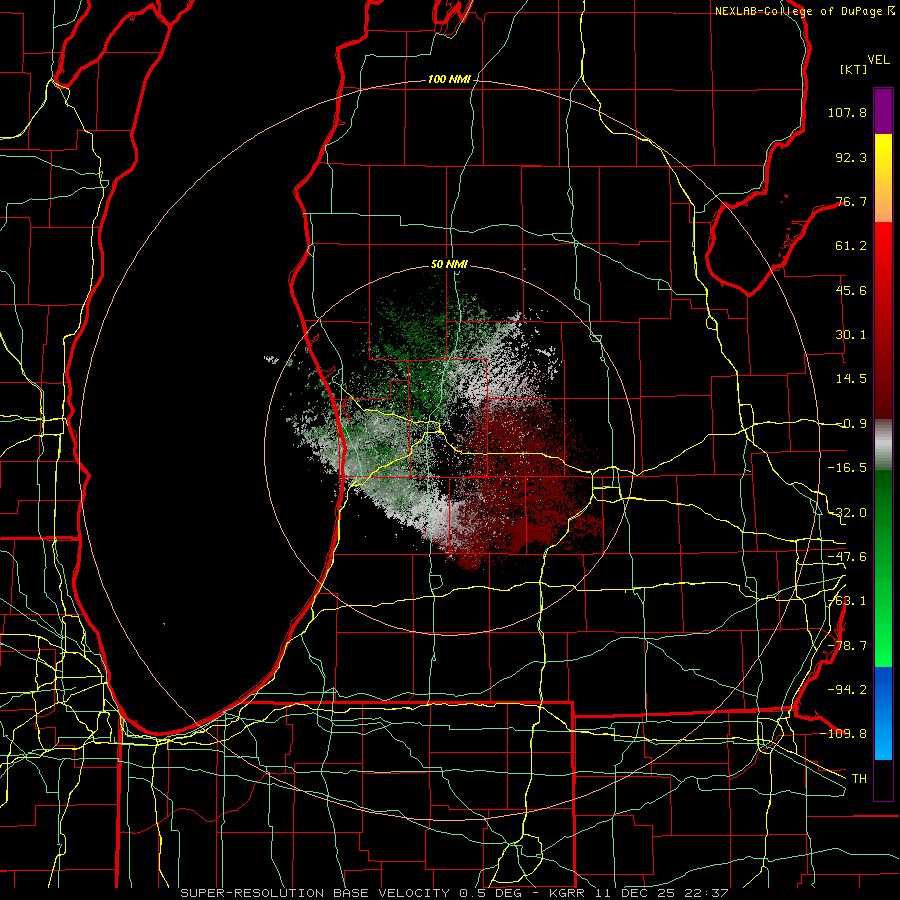This screenshot has width=900, height=900.
Task: Pick the purple segment of the color bar
Action: click(883, 111)
